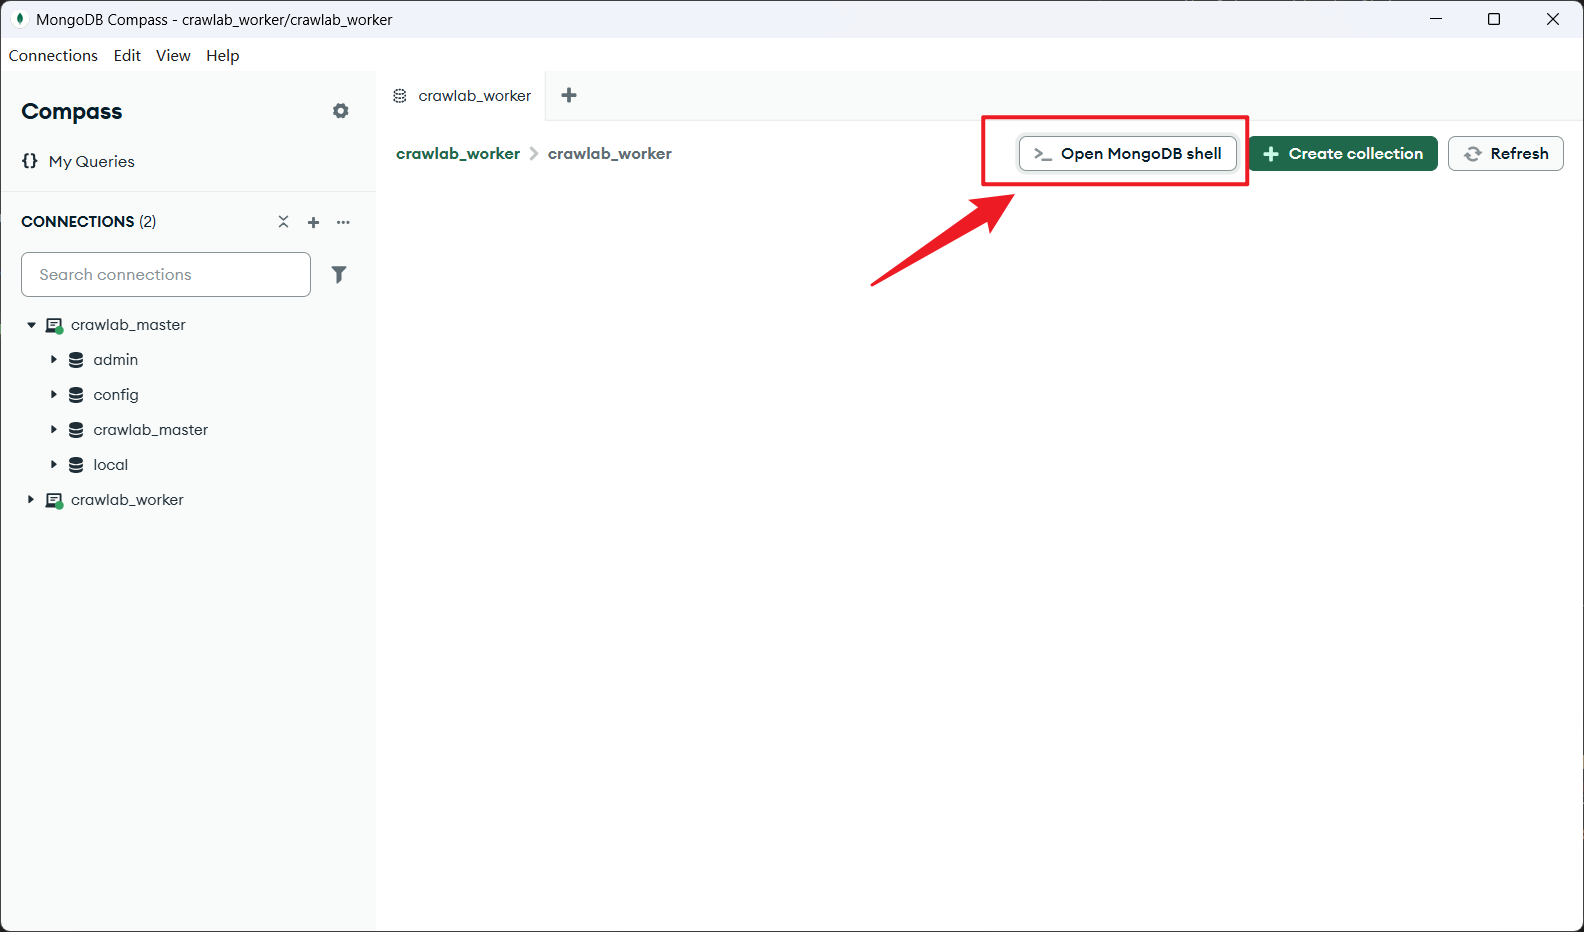
Task: Select the config database row
Action: click(188, 395)
